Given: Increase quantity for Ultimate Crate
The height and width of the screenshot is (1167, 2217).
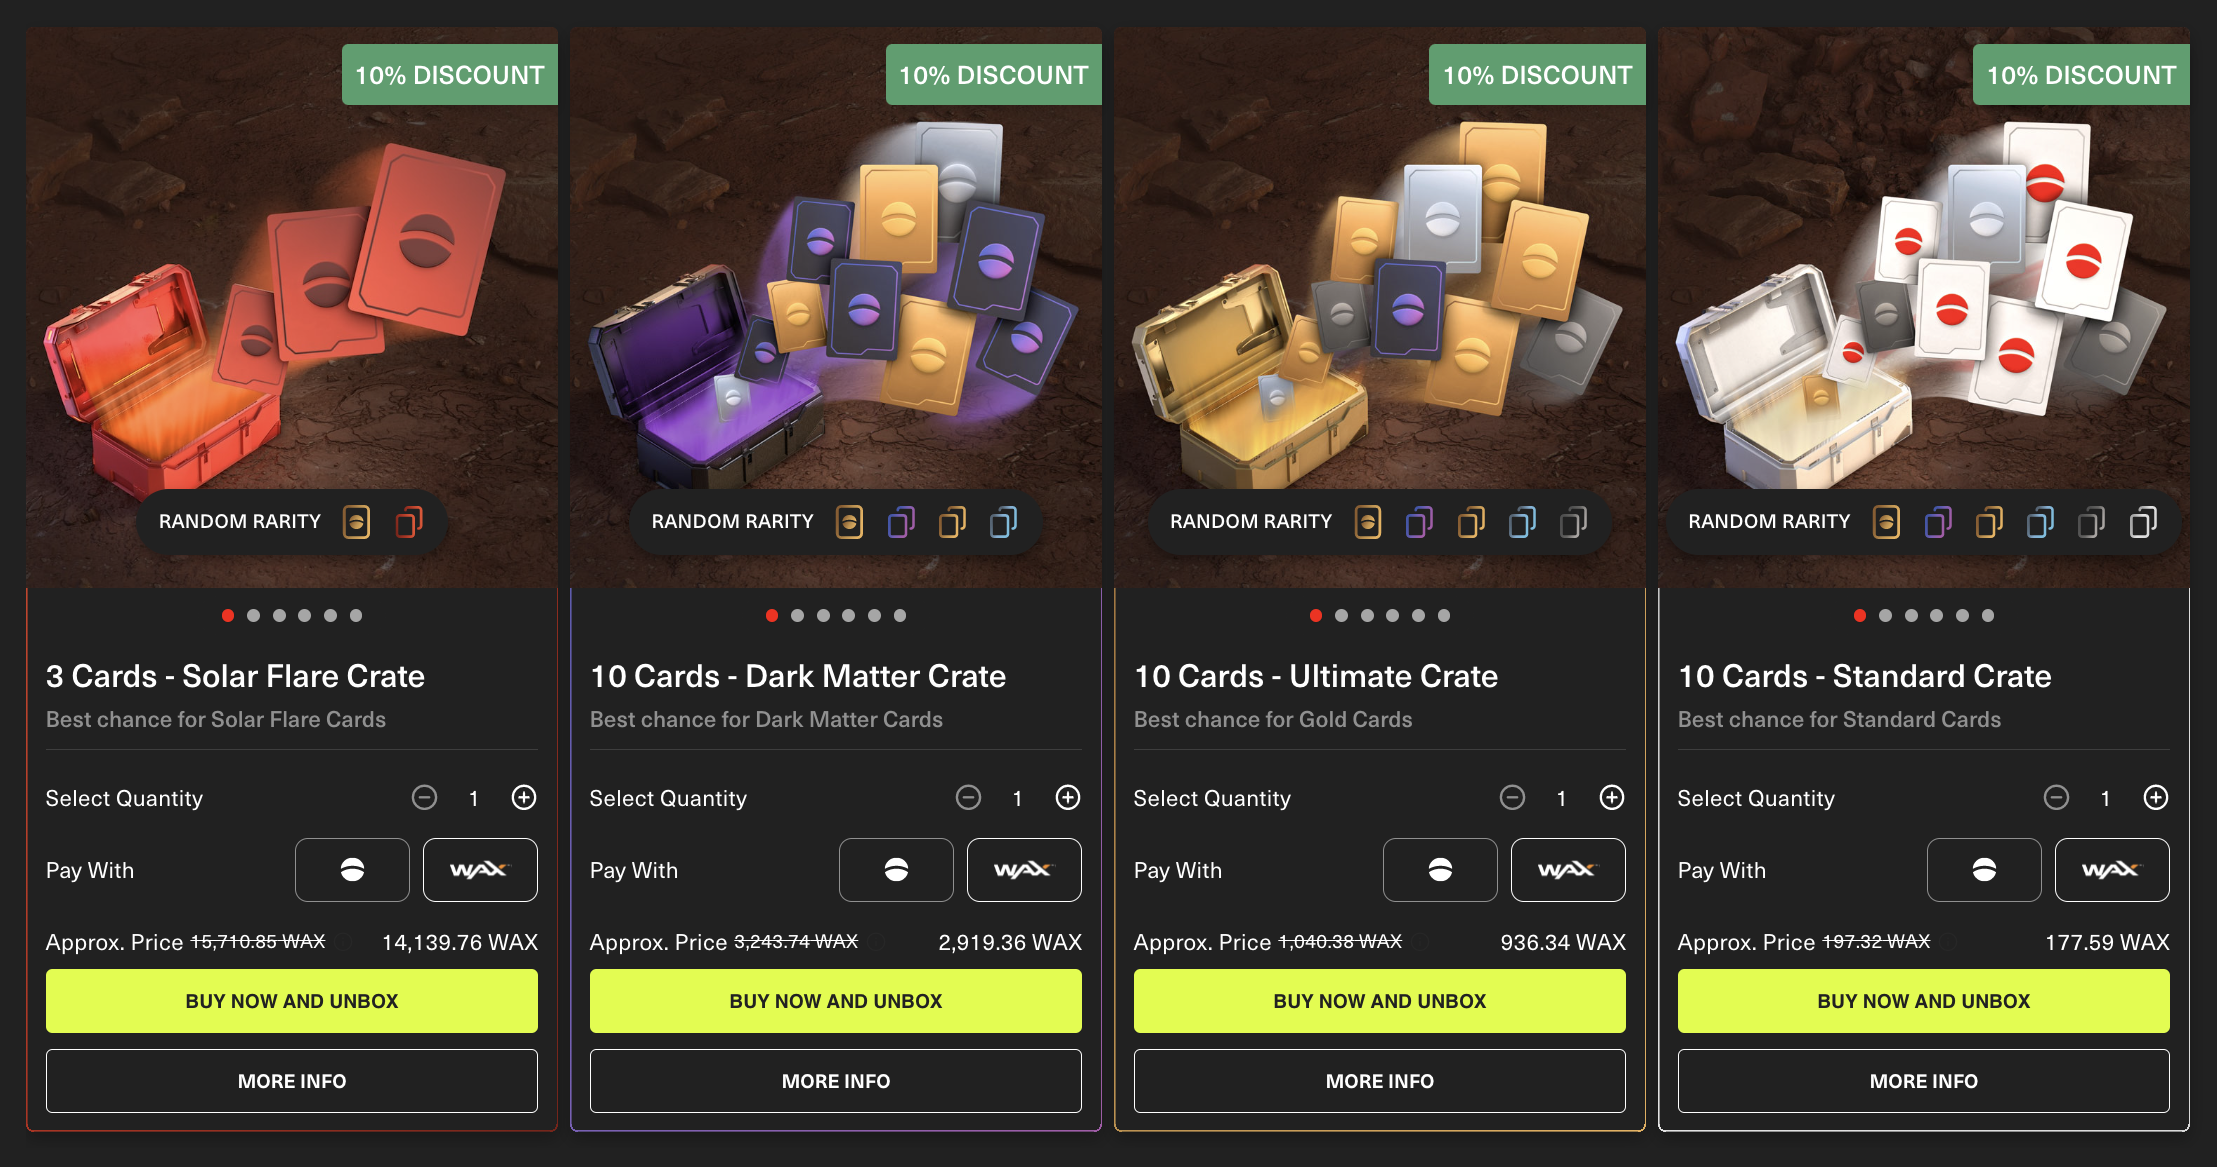Looking at the screenshot, I should click(x=1612, y=797).
